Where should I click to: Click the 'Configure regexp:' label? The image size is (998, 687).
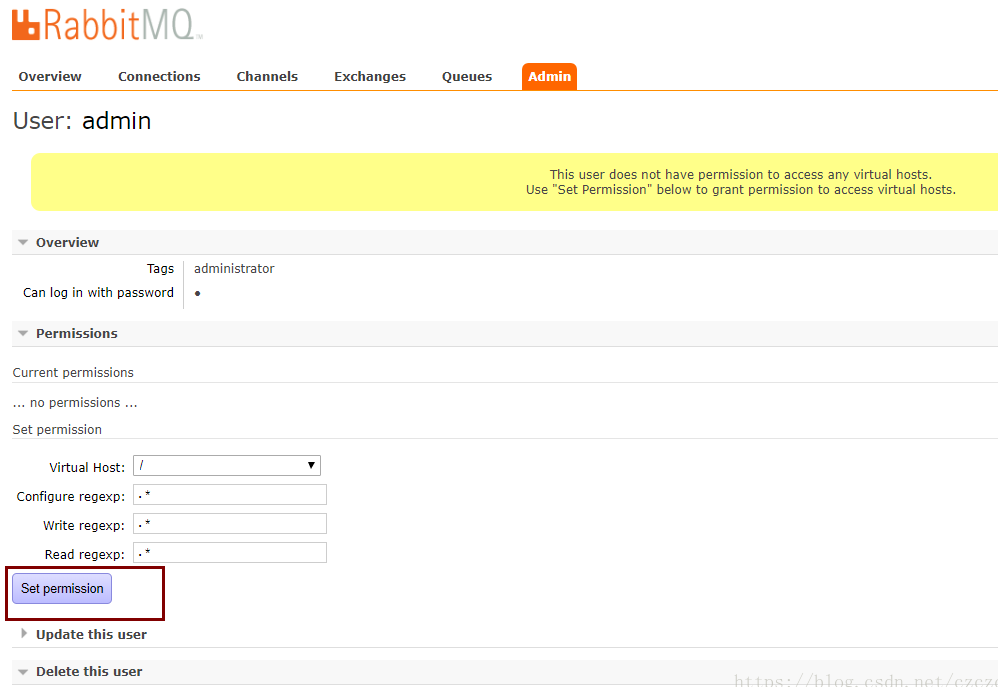(x=71, y=497)
